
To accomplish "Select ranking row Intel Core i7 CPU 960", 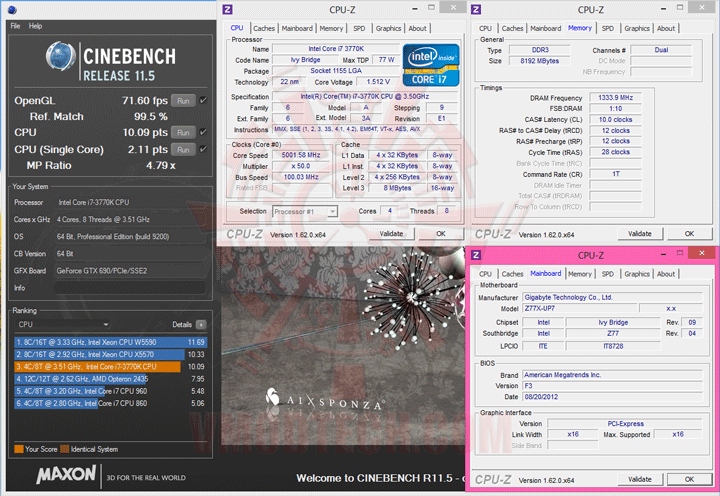I will (x=111, y=391).
